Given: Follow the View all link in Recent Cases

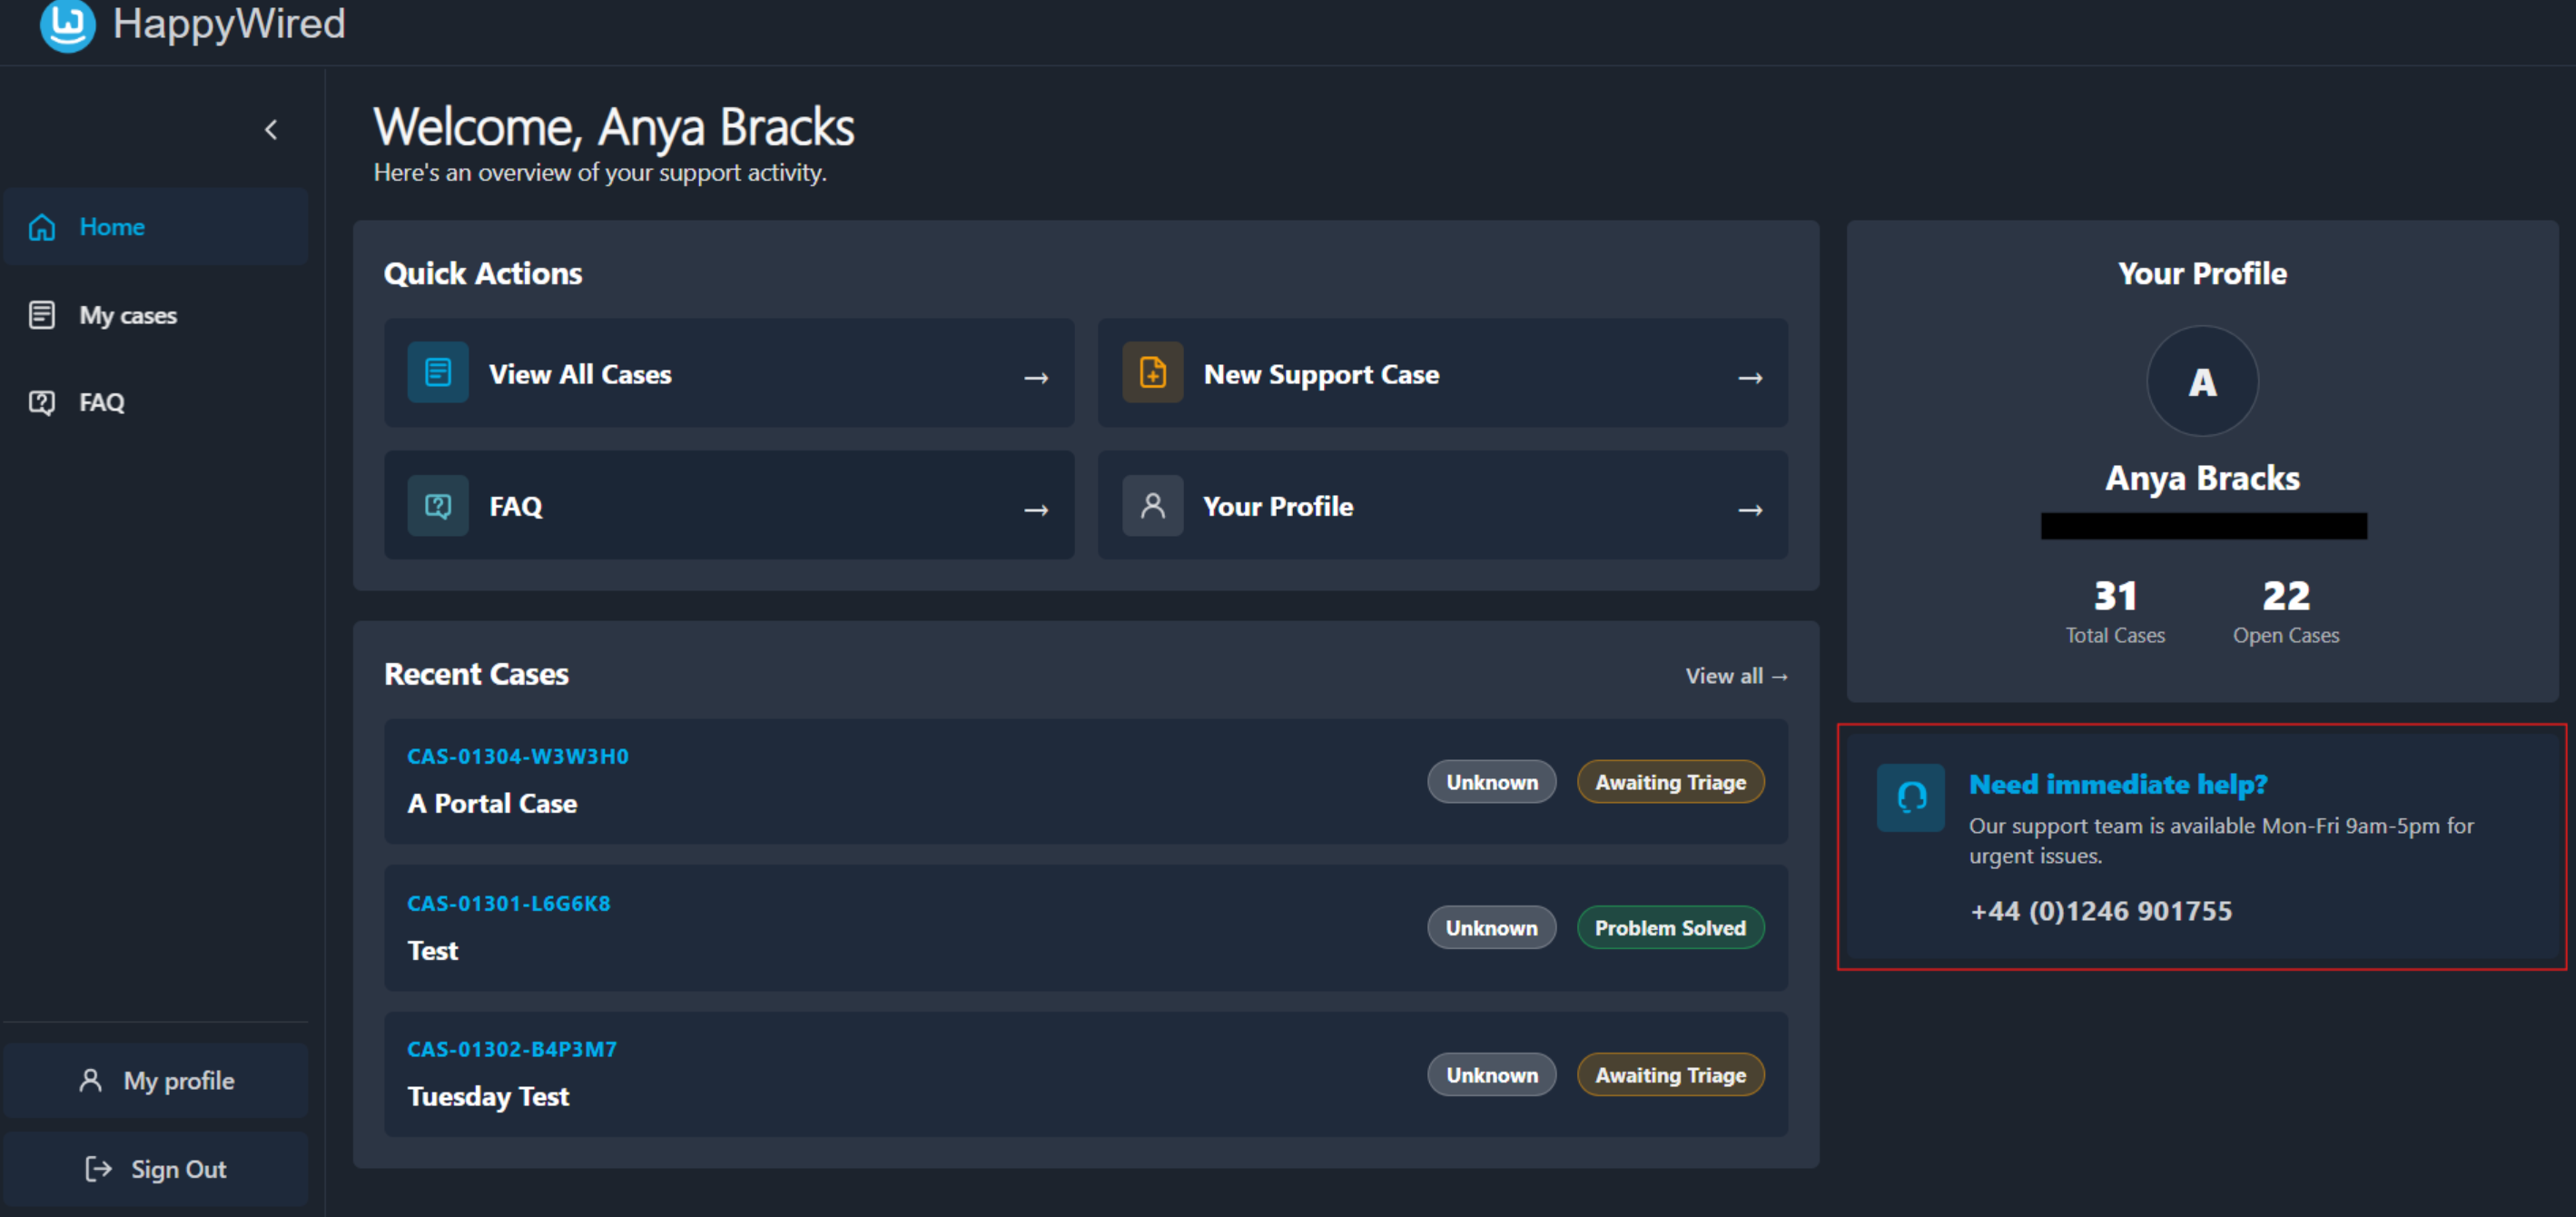Looking at the screenshot, I should (x=1736, y=676).
